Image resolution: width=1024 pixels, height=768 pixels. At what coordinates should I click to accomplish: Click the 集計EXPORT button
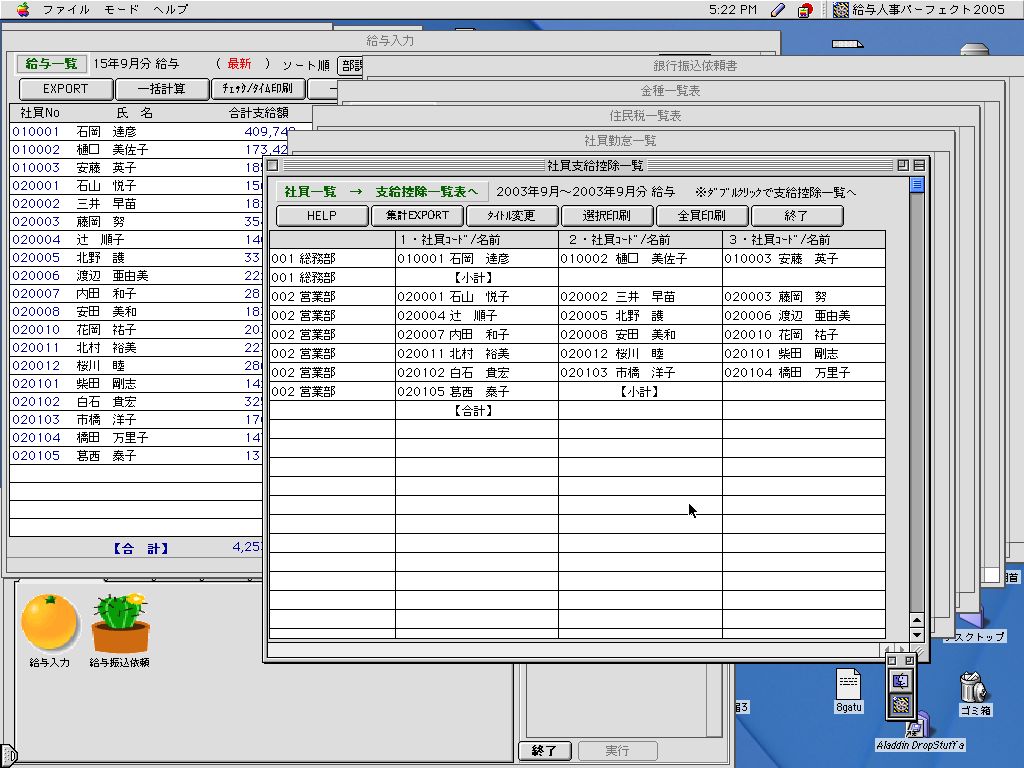click(x=418, y=216)
